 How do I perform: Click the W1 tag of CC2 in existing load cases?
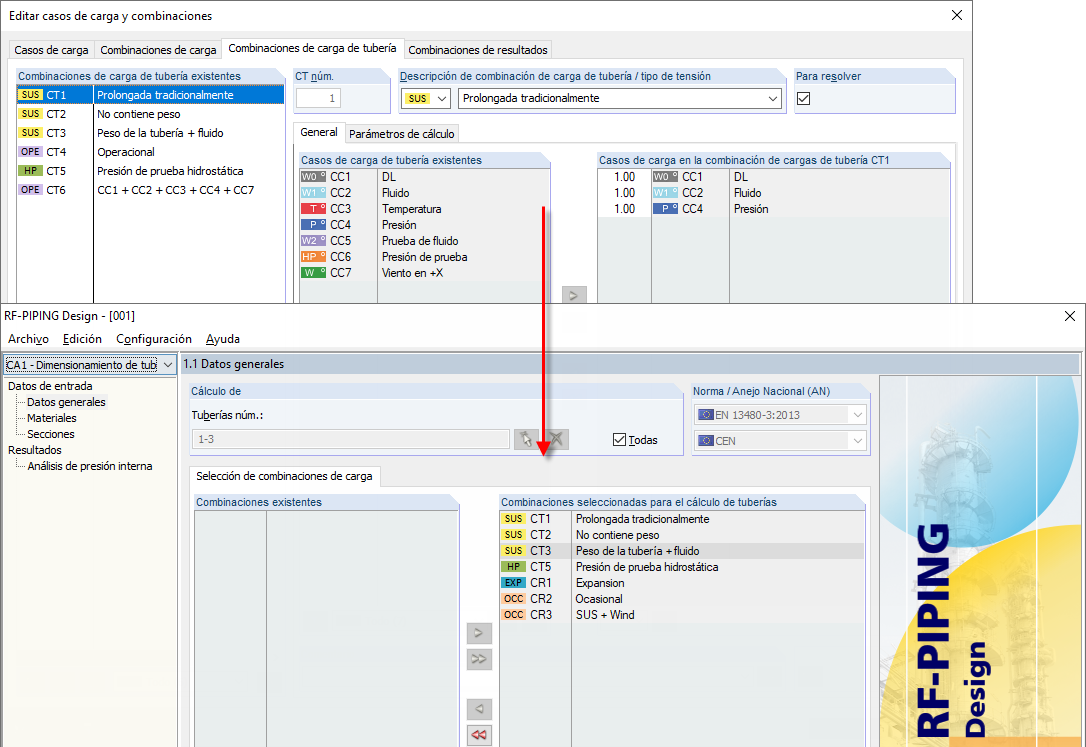pyautogui.click(x=313, y=192)
